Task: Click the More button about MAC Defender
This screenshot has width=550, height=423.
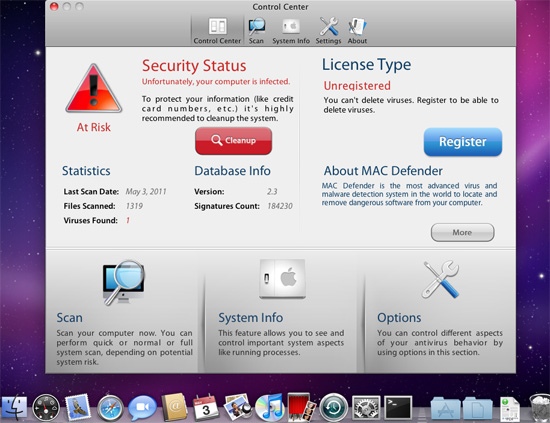Action: coord(462,233)
